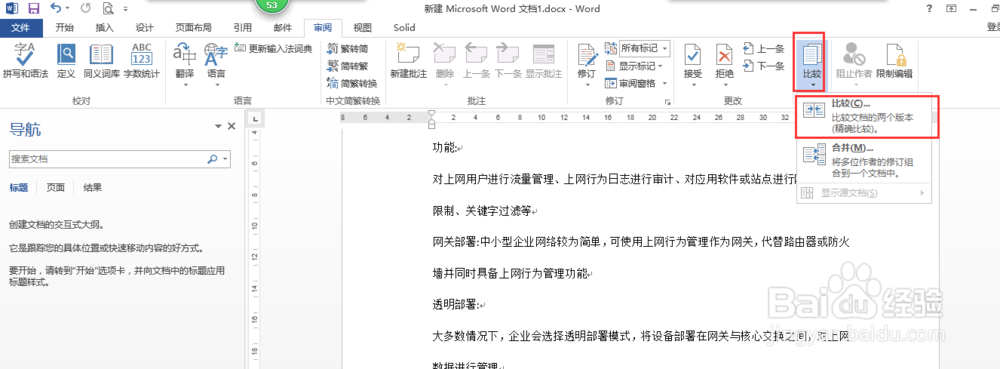Go to next change (下一条) in 更改 group
This screenshot has height=369, width=1000.
pos(763,66)
